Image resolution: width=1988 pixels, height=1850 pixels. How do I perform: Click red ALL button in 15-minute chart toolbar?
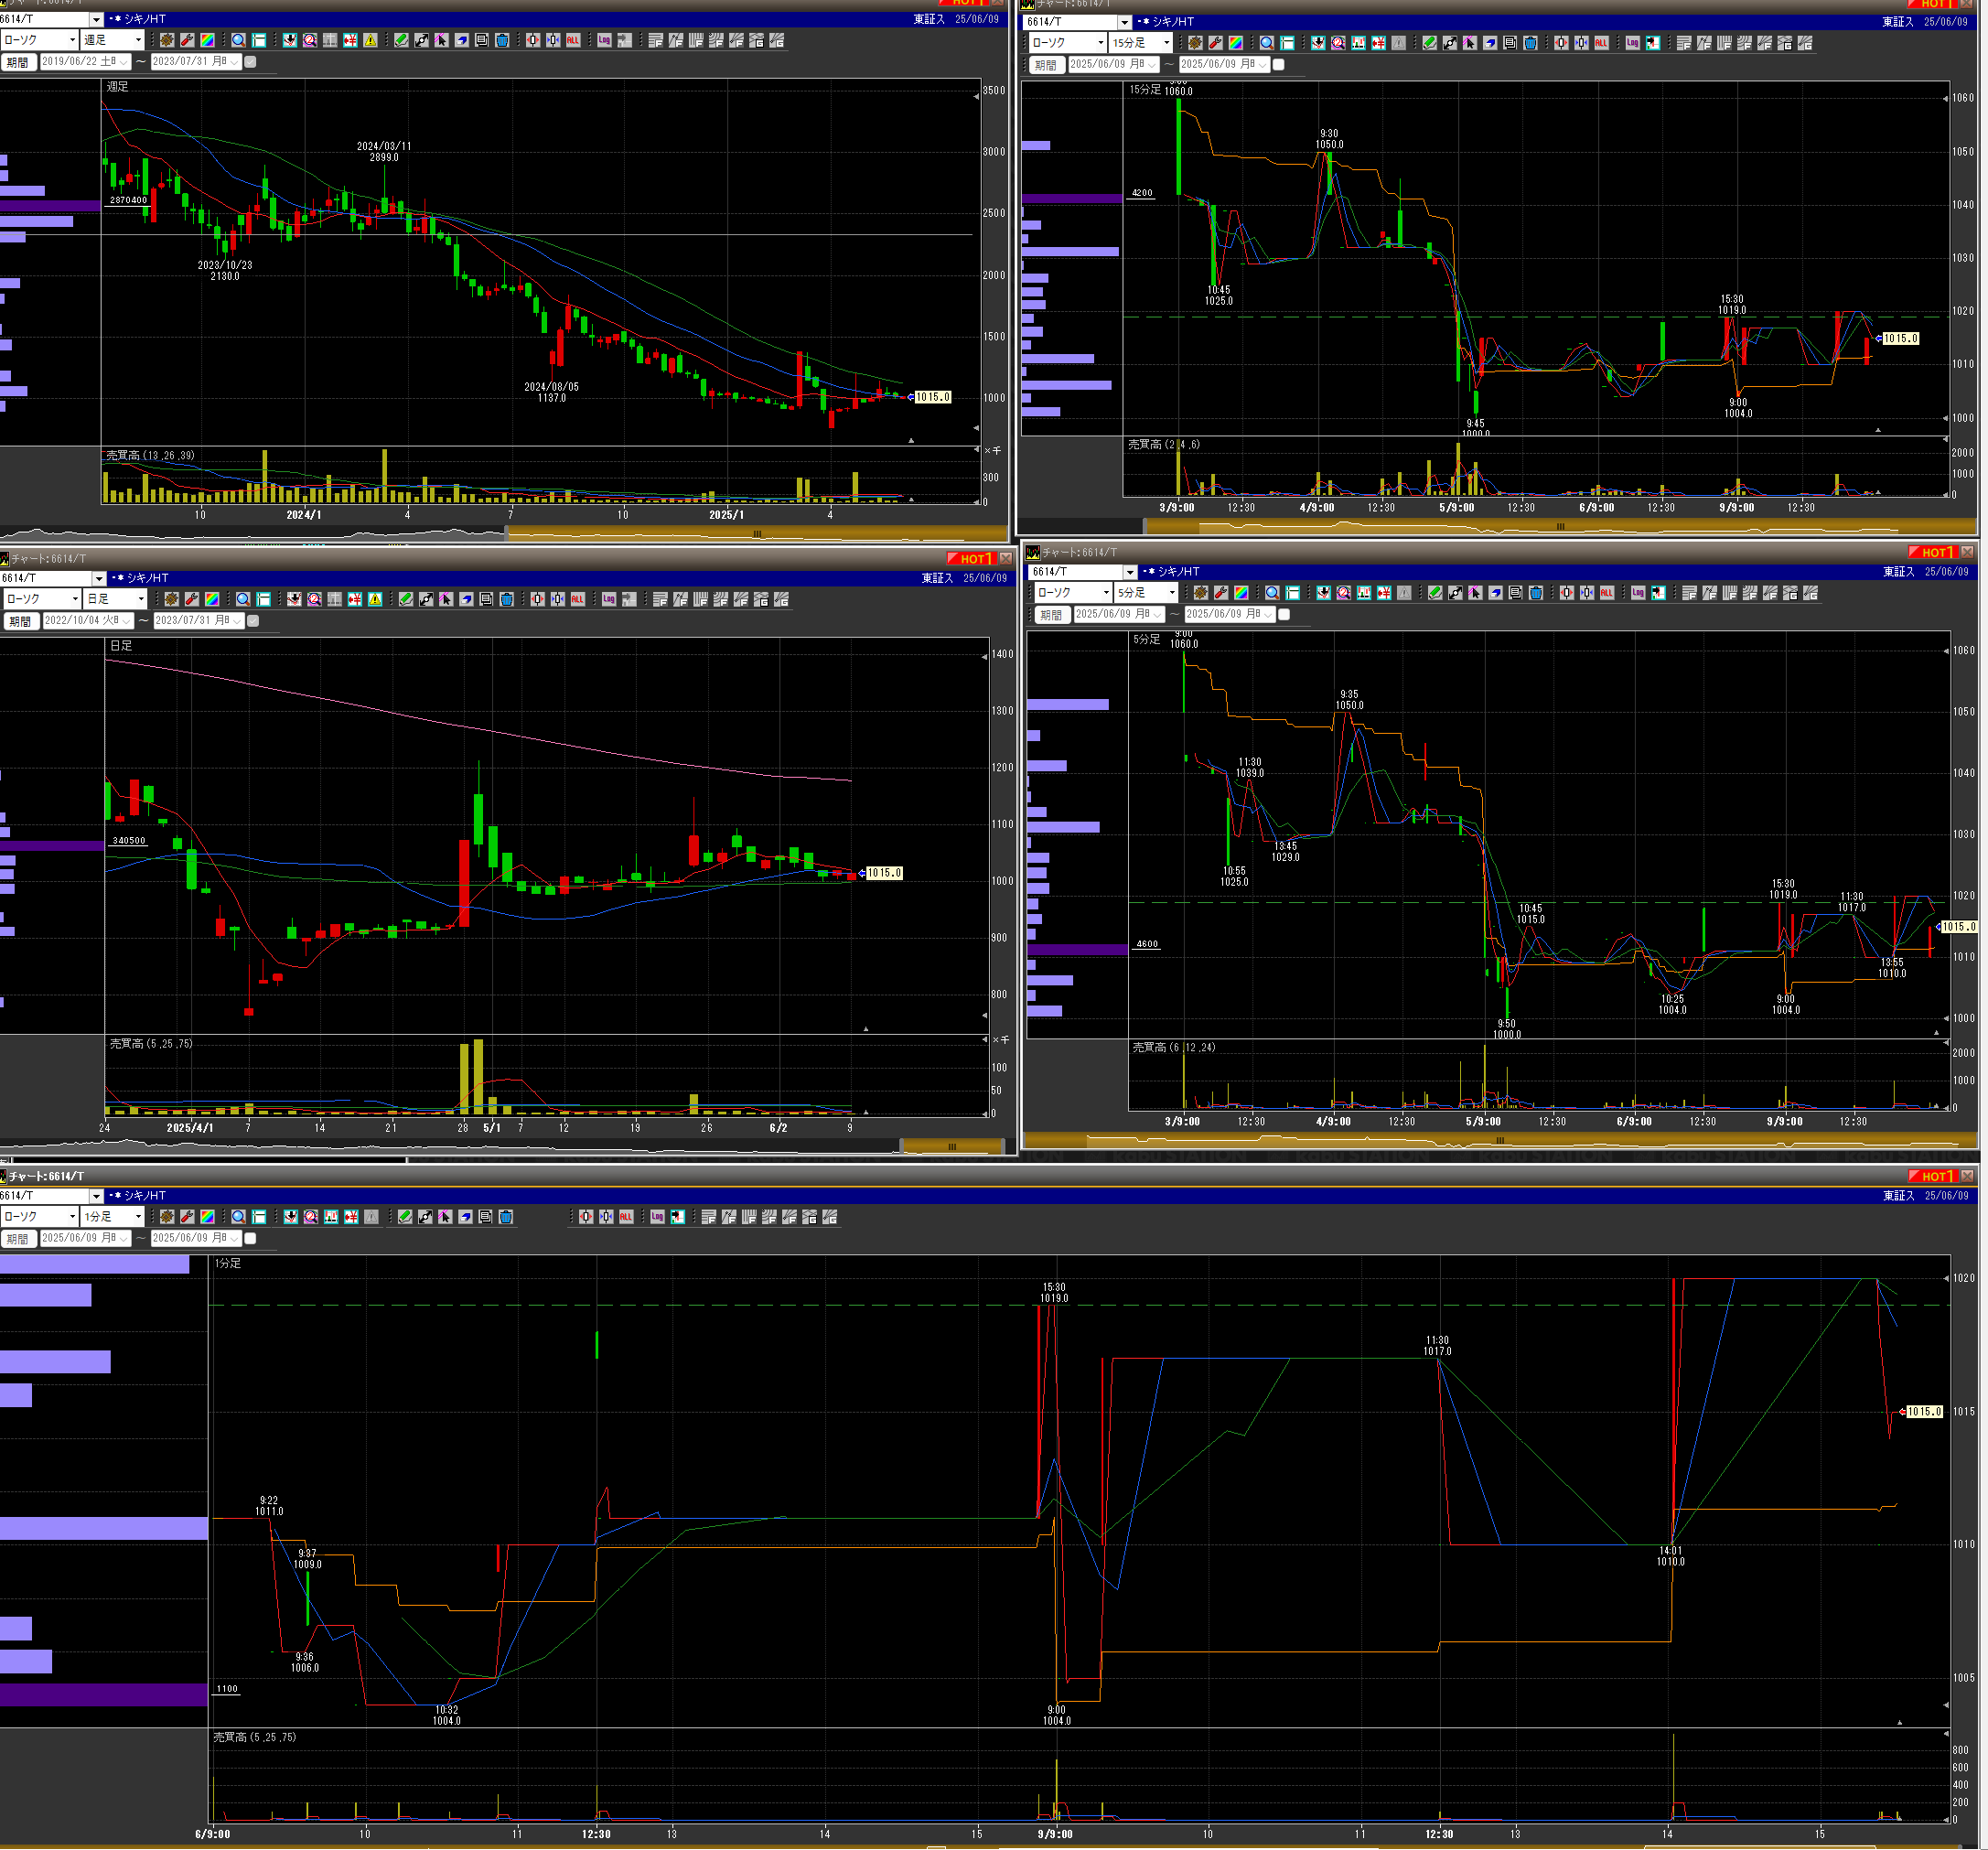click(1601, 43)
